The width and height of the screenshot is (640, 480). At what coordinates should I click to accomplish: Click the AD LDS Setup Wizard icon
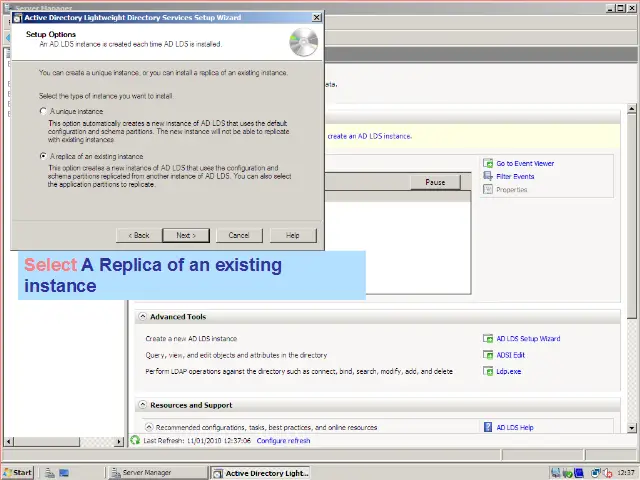pyautogui.click(x=488, y=338)
